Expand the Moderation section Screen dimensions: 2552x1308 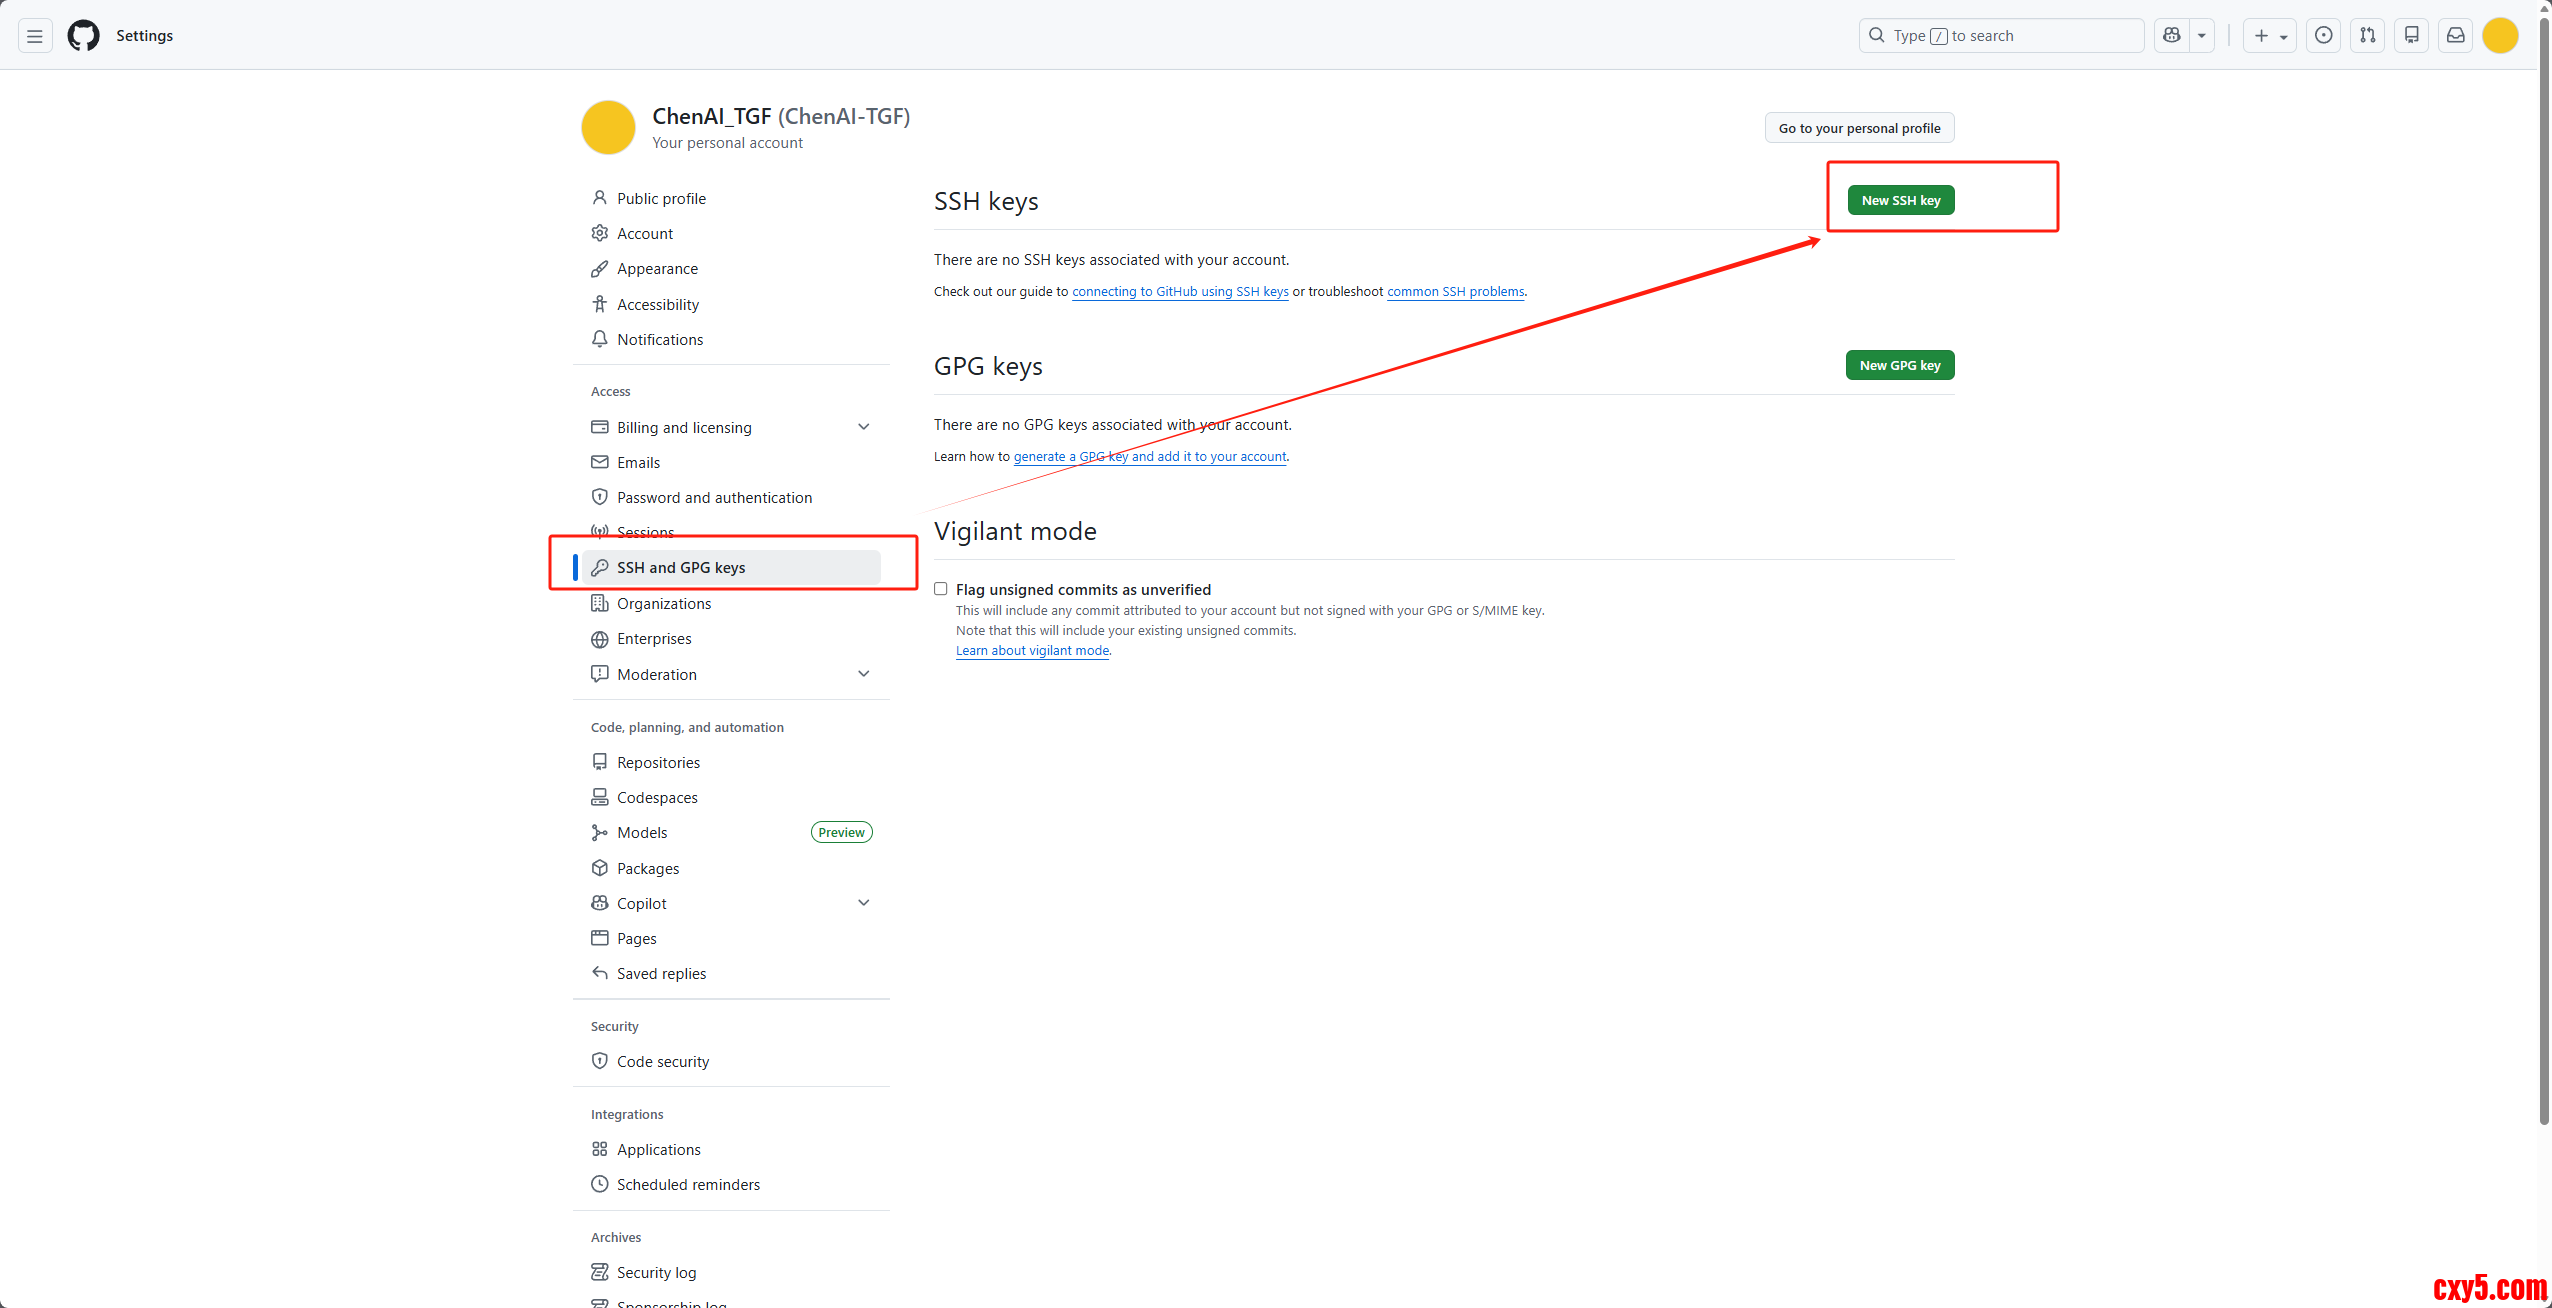(863, 674)
